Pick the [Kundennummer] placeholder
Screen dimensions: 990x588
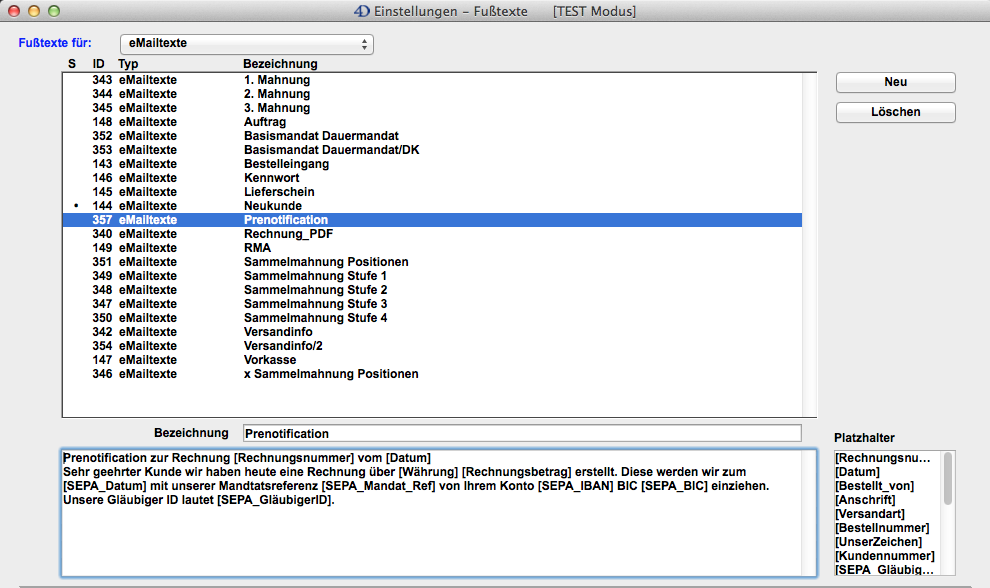click(x=884, y=556)
